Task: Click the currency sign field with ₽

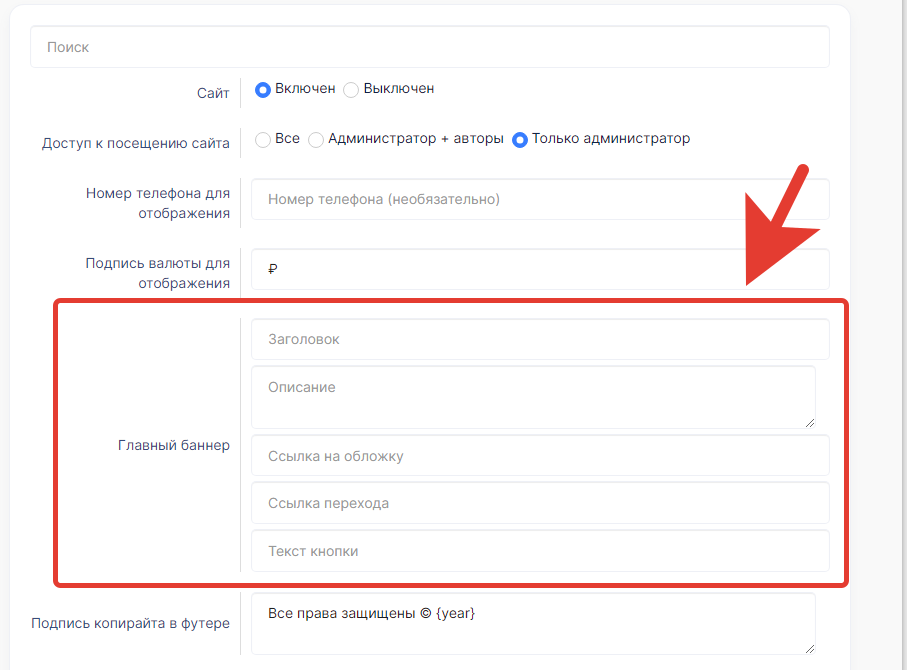Action: (x=540, y=269)
